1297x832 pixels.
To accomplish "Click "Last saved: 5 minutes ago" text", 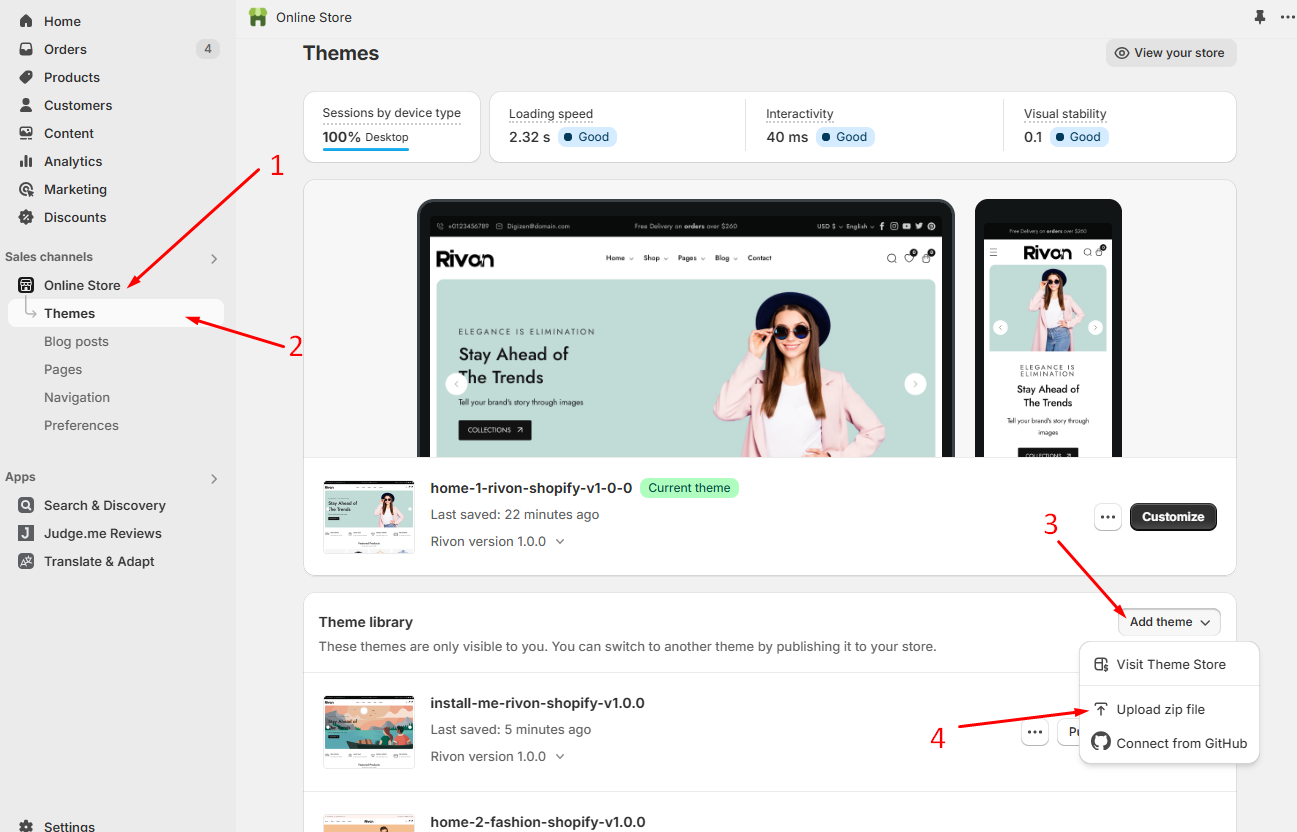I will 511,729.
